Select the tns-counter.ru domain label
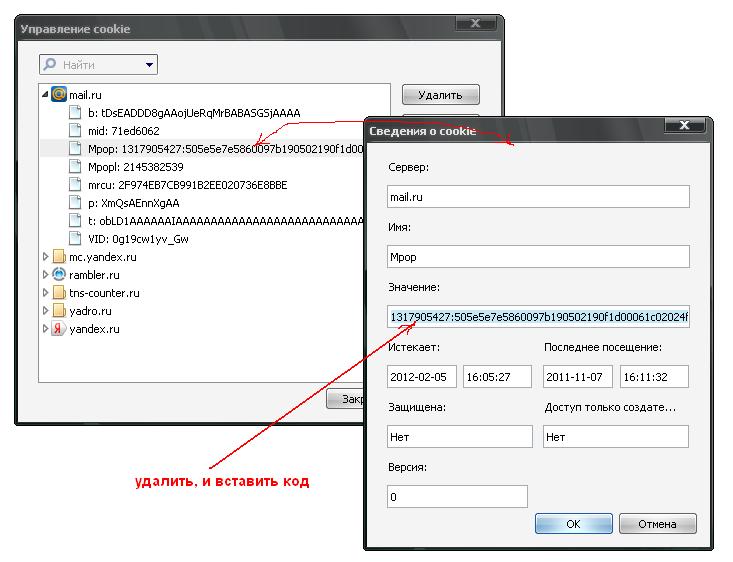 pyautogui.click(x=104, y=293)
